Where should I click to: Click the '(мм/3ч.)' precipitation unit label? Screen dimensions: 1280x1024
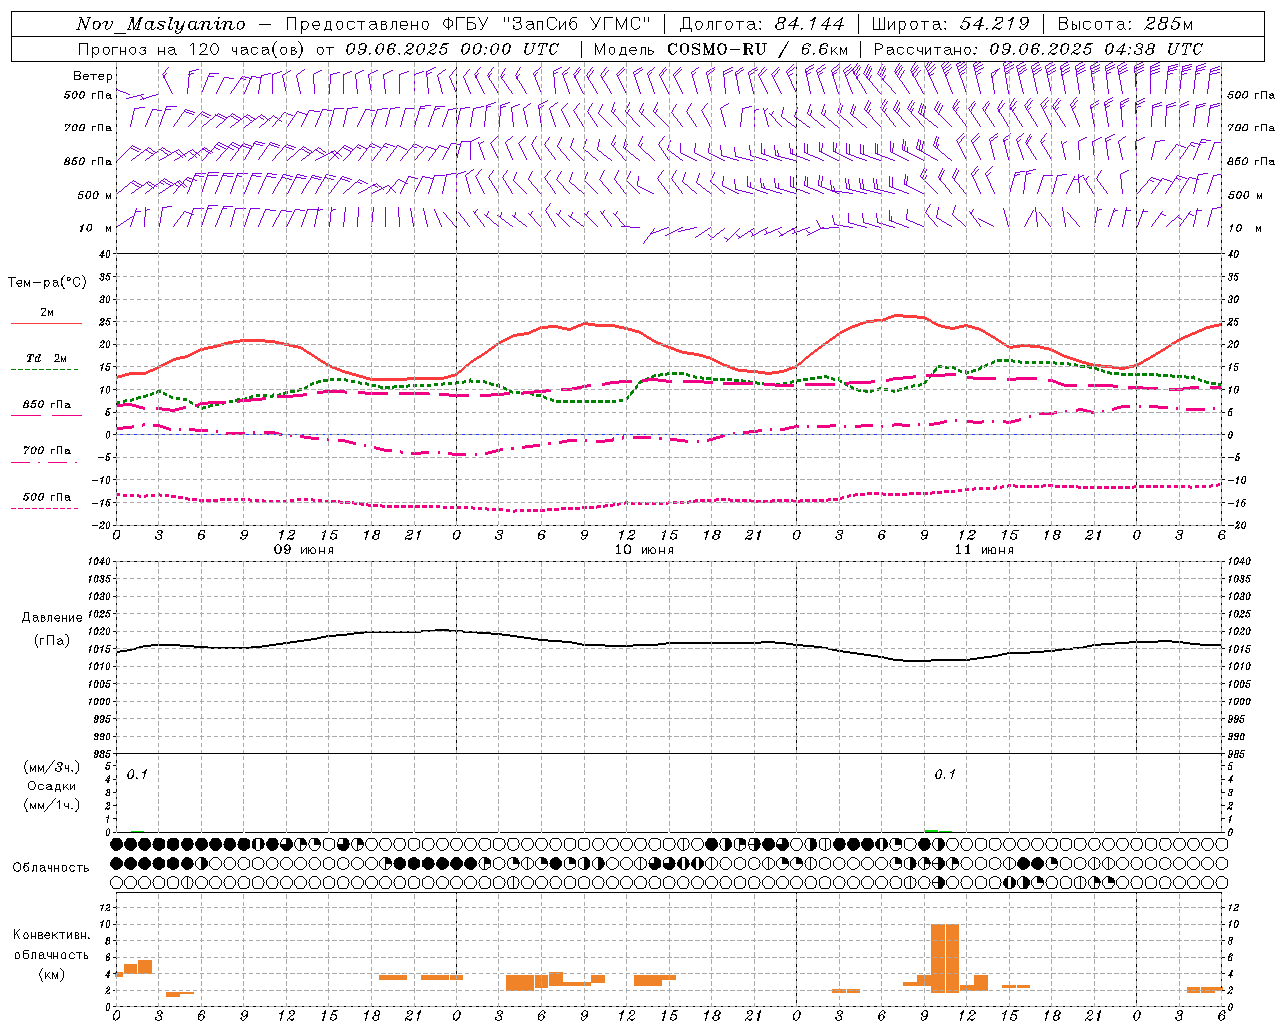(52, 767)
